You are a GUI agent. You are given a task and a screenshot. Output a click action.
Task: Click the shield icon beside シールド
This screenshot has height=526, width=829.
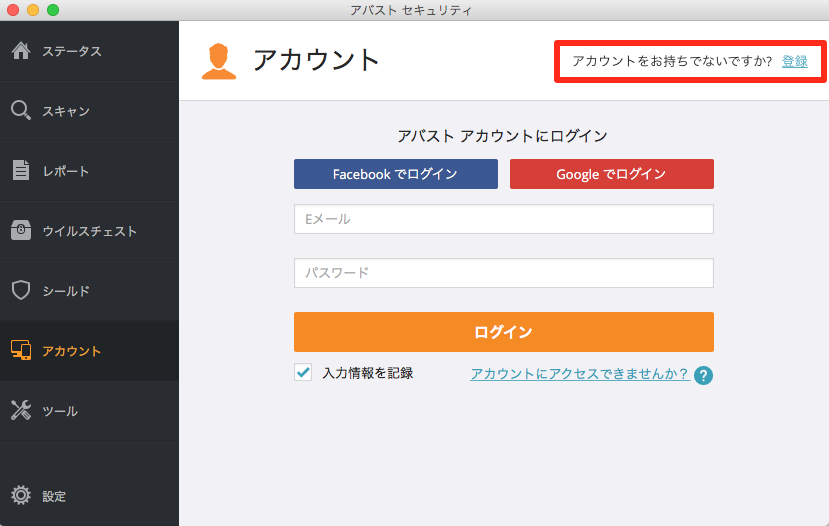pos(21,290)
